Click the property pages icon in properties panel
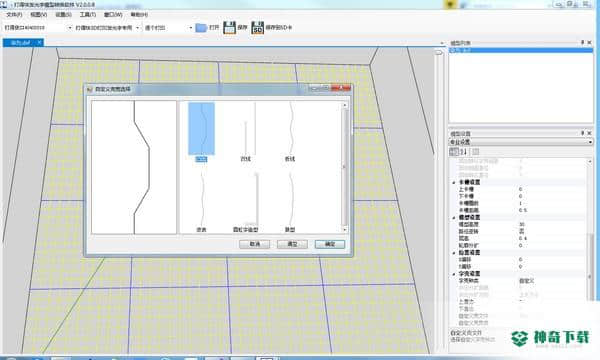 point(476,152)
